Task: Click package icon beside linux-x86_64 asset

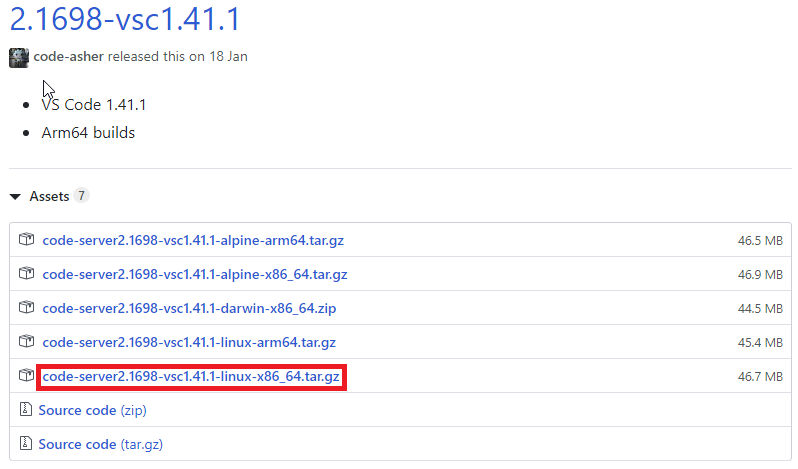Action: pyautogui.click(x=26, y=375)
